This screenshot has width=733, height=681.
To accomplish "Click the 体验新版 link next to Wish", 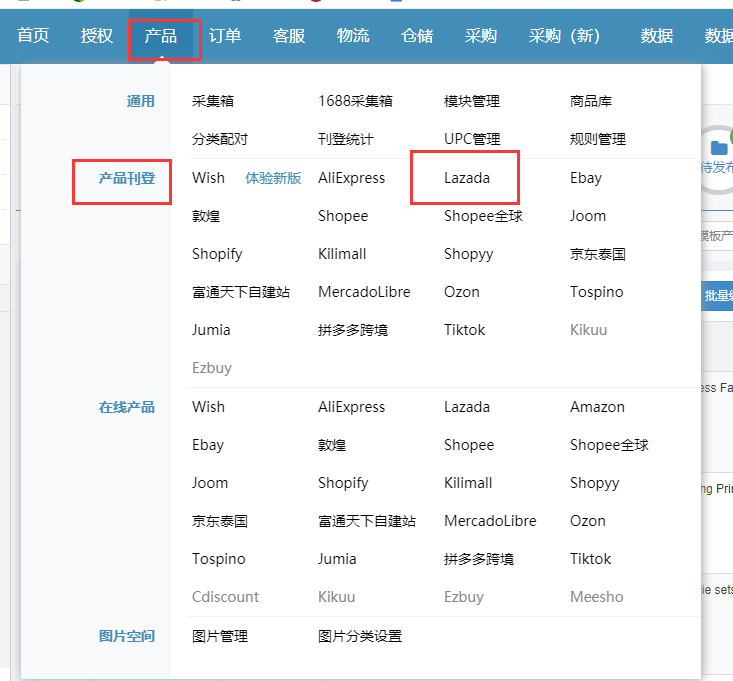I will point(273,178).
